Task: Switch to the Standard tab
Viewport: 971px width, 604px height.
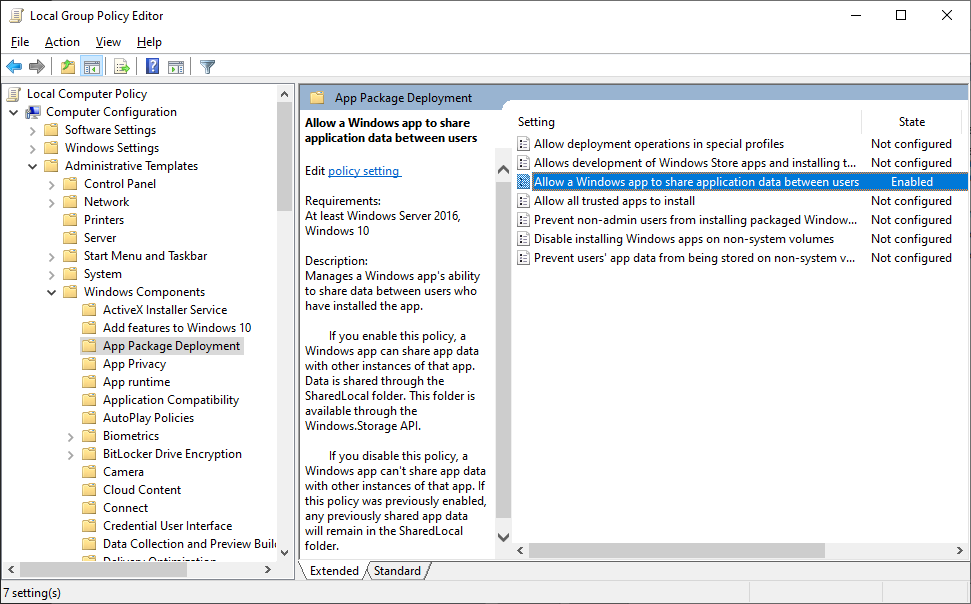Action: [397, 571]
